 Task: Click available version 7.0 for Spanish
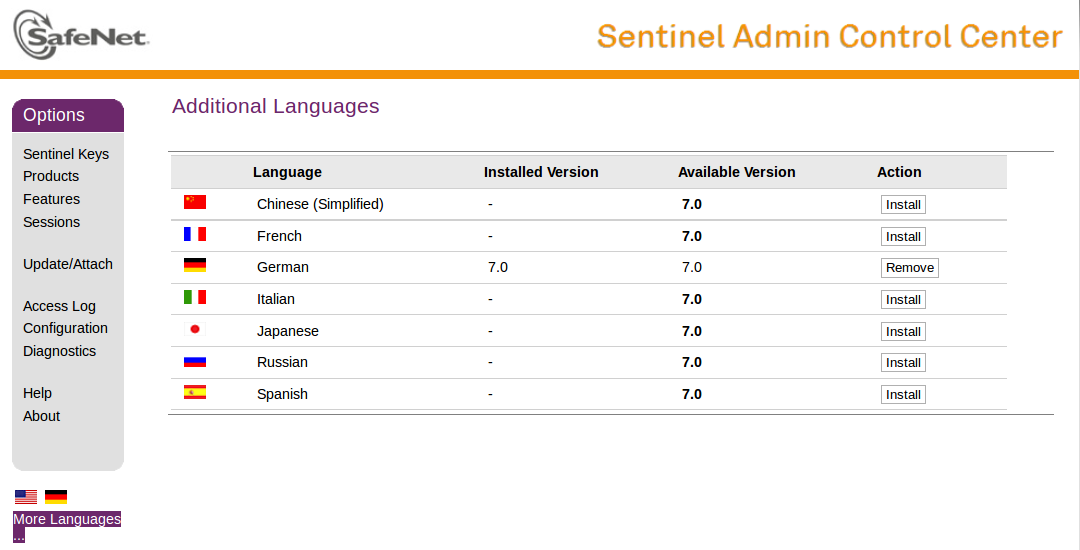[692, 394]
